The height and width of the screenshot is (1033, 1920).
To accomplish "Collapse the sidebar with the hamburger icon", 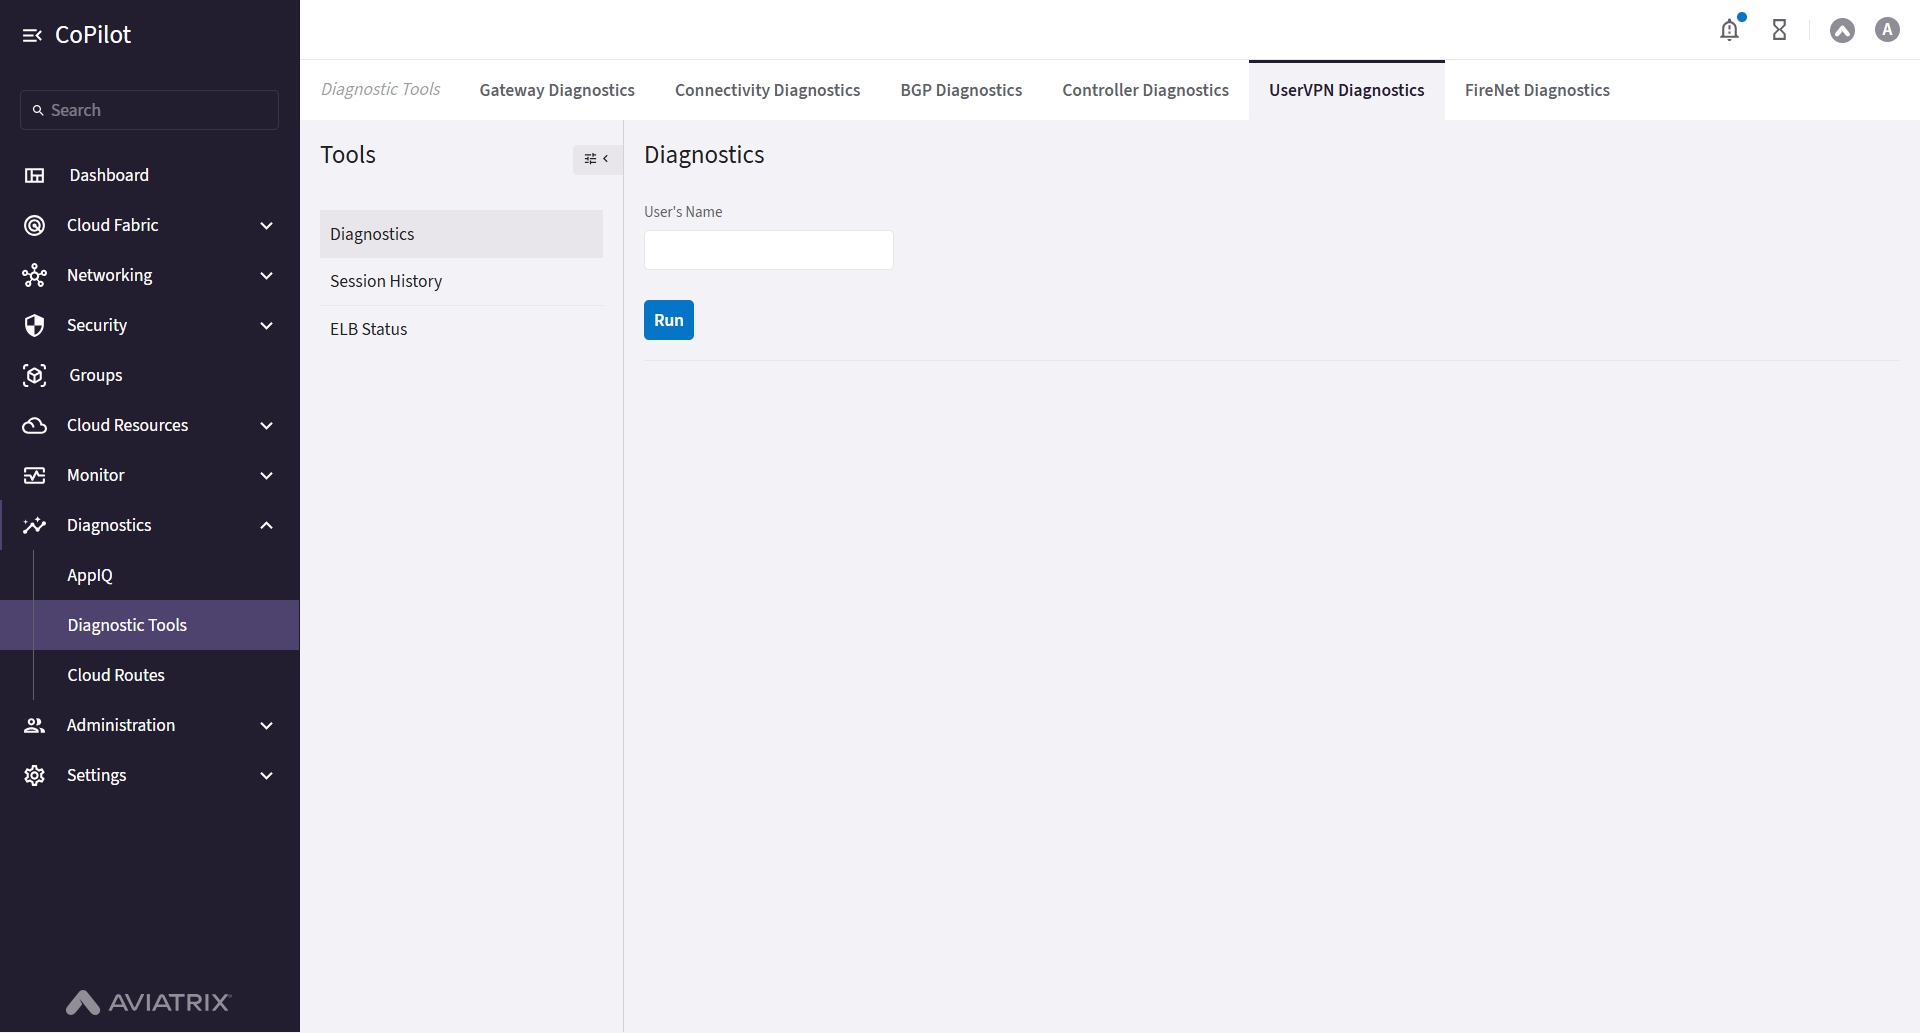I will point(32,34).
